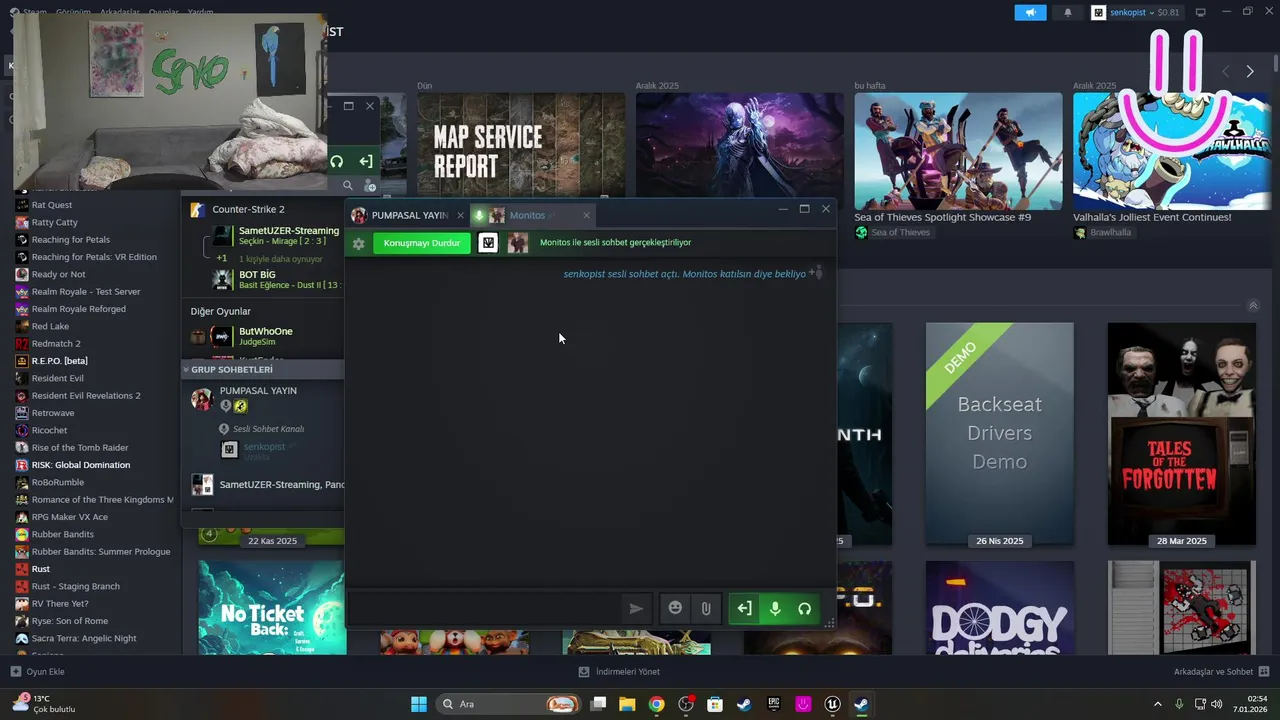Switch to the PUMPASAL YAYIN tab
This screenshot has height=720, width=1280.
tap(408, 215)
